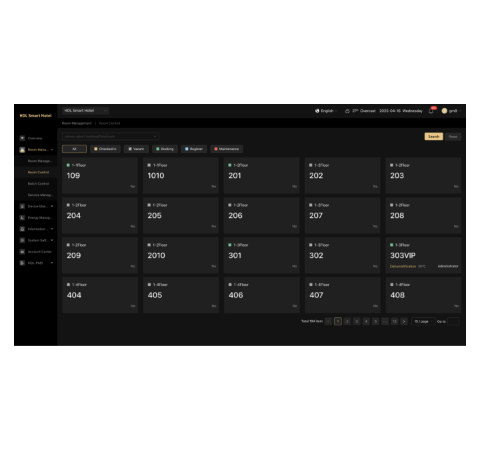This screenshot has height=450, width=480.
Task: Open Batch Control in sidebar
Action: click(38, 184)
